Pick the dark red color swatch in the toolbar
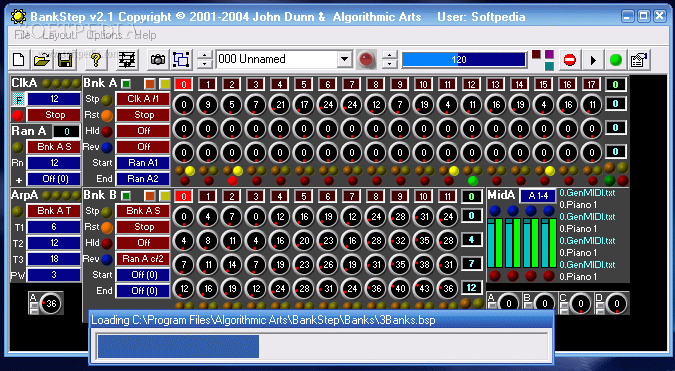The width and height of the screenshot is (675, 371). (536, 54)
